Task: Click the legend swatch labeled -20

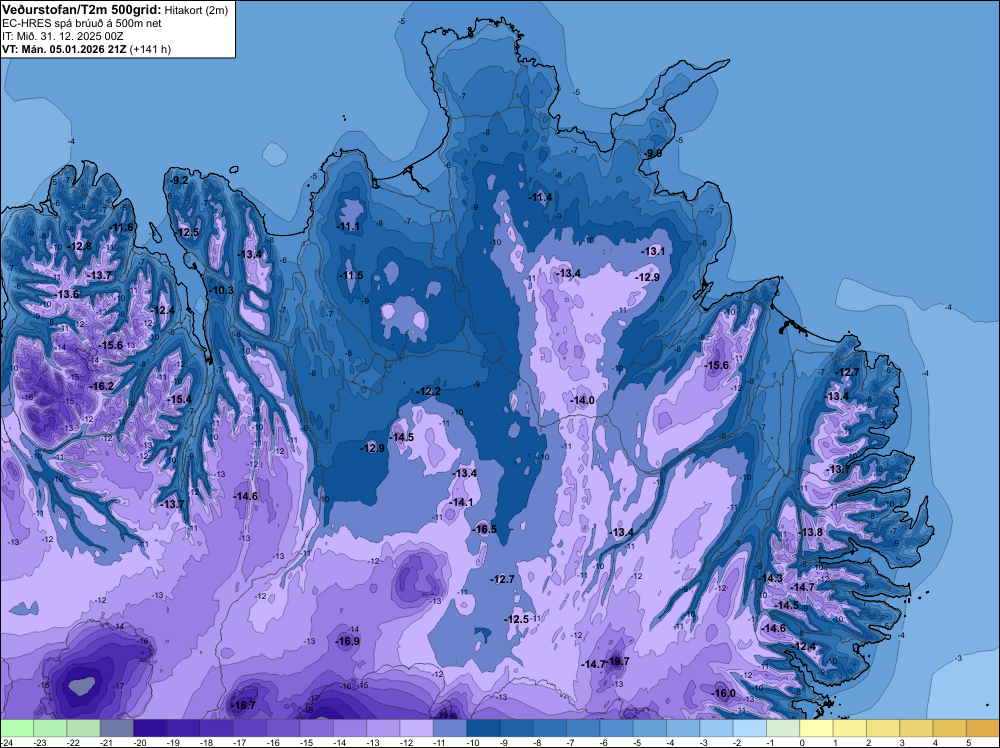Action: pos(151,728)
